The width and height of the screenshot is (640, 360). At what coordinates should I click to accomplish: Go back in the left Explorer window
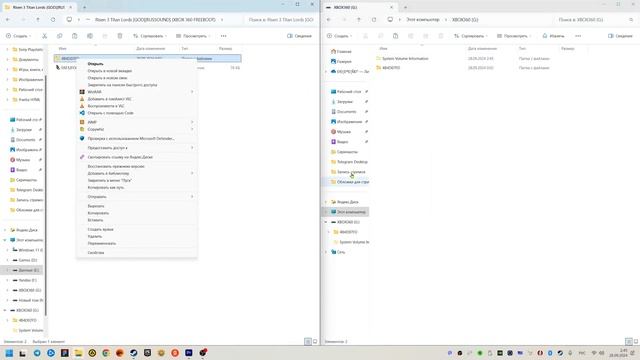point(8,20)
